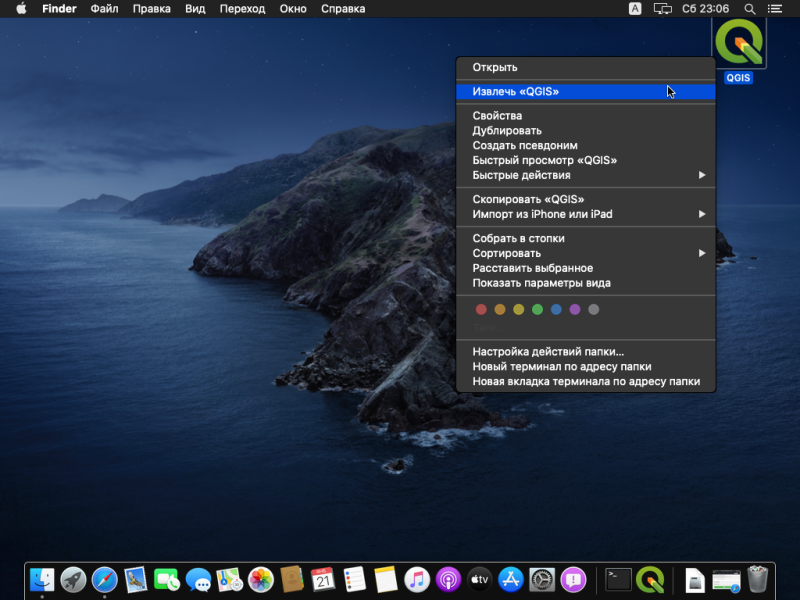
Task: Open the Файл menu
Action: click(104, 9)
